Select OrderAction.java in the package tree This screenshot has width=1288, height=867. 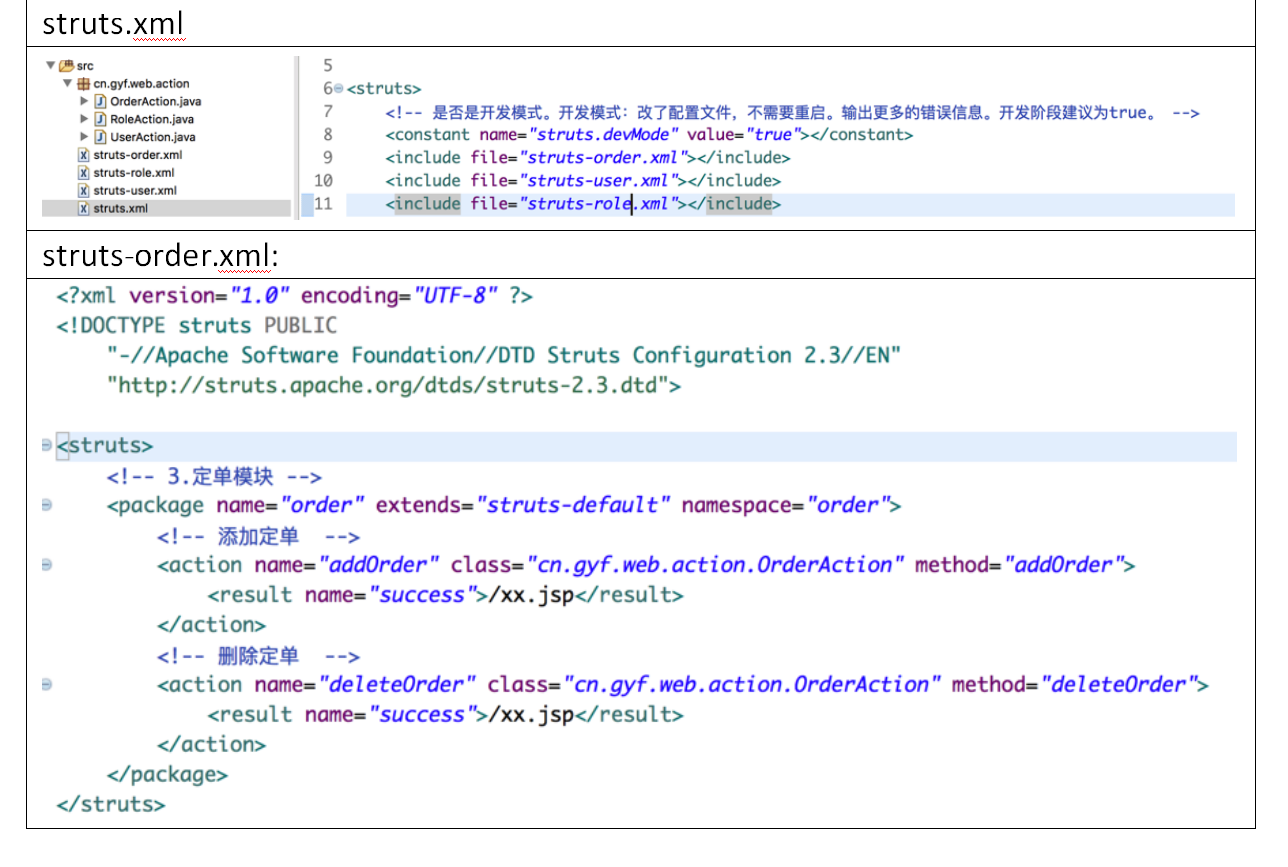156,102
